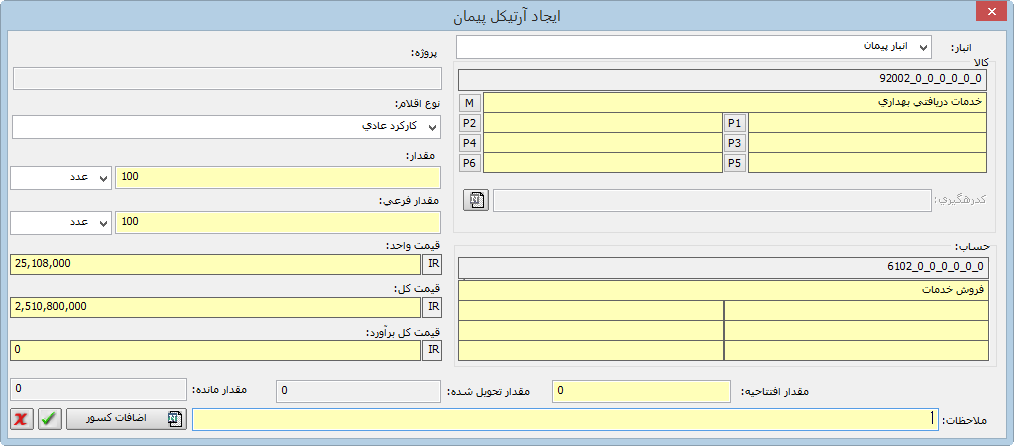Click the document icon next to کدرهگیری field
The image size is (1014, 446).
point(475,200)
